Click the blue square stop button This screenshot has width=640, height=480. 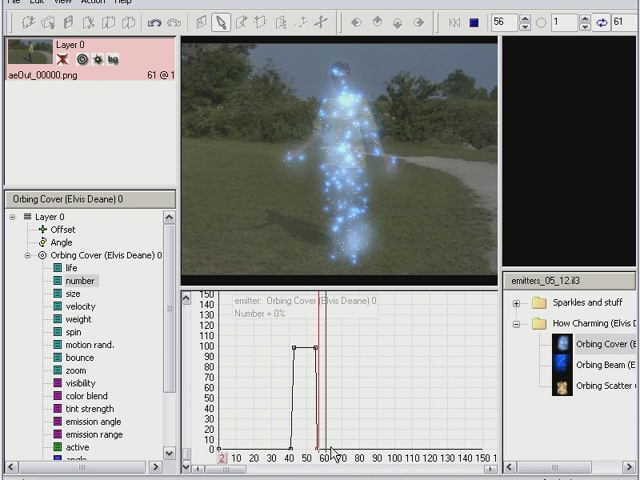[x=473, y=22]
